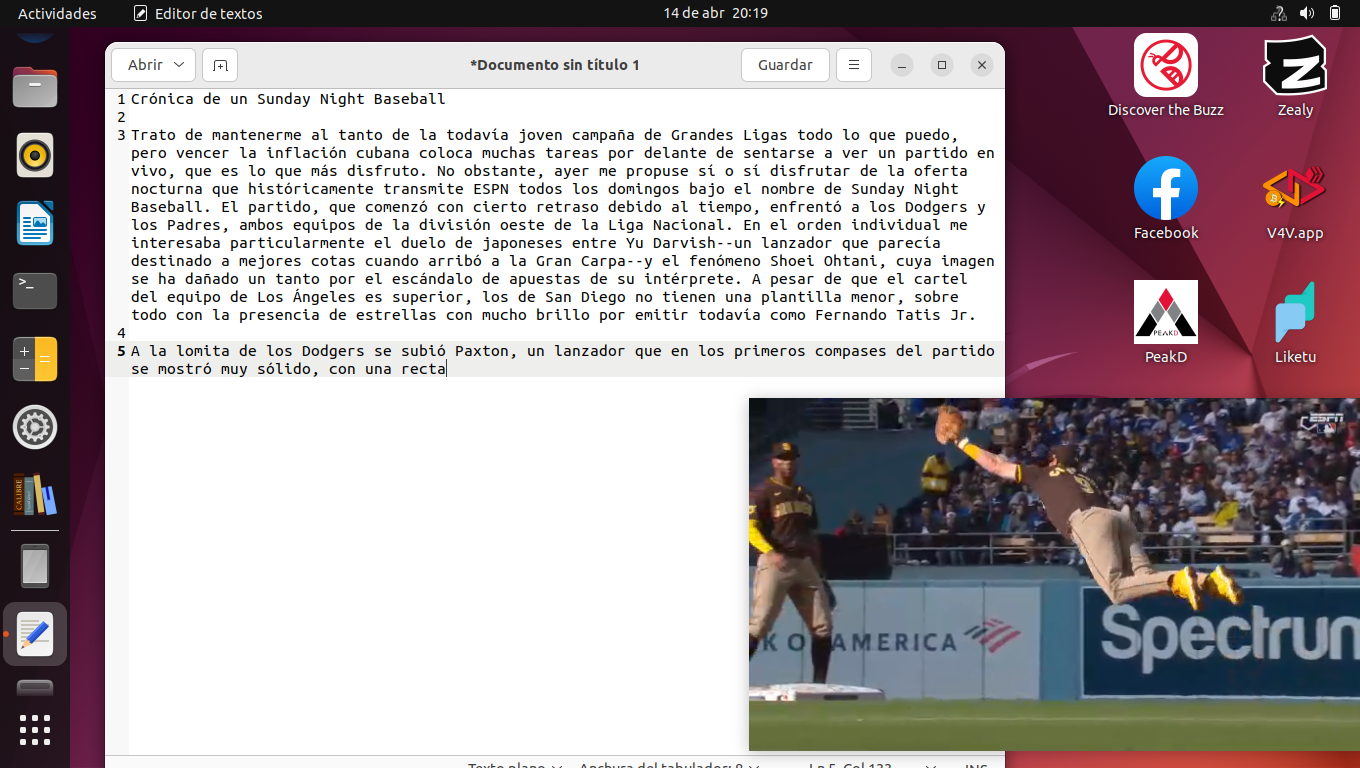Click the battery icon in the top bar
The width and height of the screenshot is (1360, 768).
click(x=1335, y=13)
